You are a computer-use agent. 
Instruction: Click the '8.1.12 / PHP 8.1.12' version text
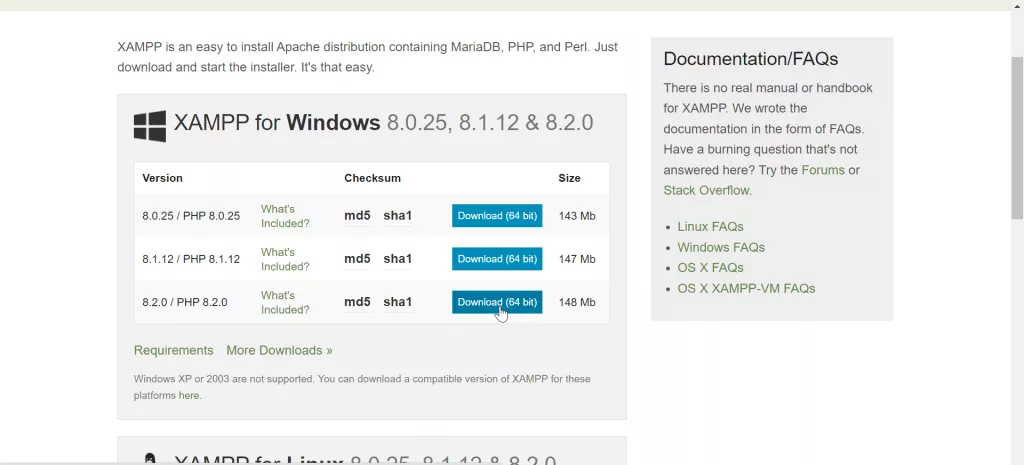(191, 259)
